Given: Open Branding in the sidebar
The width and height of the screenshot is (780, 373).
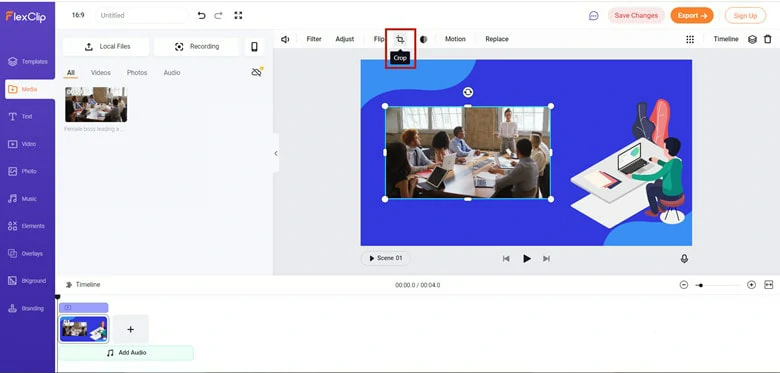Looking at the screenshot, I should [x=26, y=308].
